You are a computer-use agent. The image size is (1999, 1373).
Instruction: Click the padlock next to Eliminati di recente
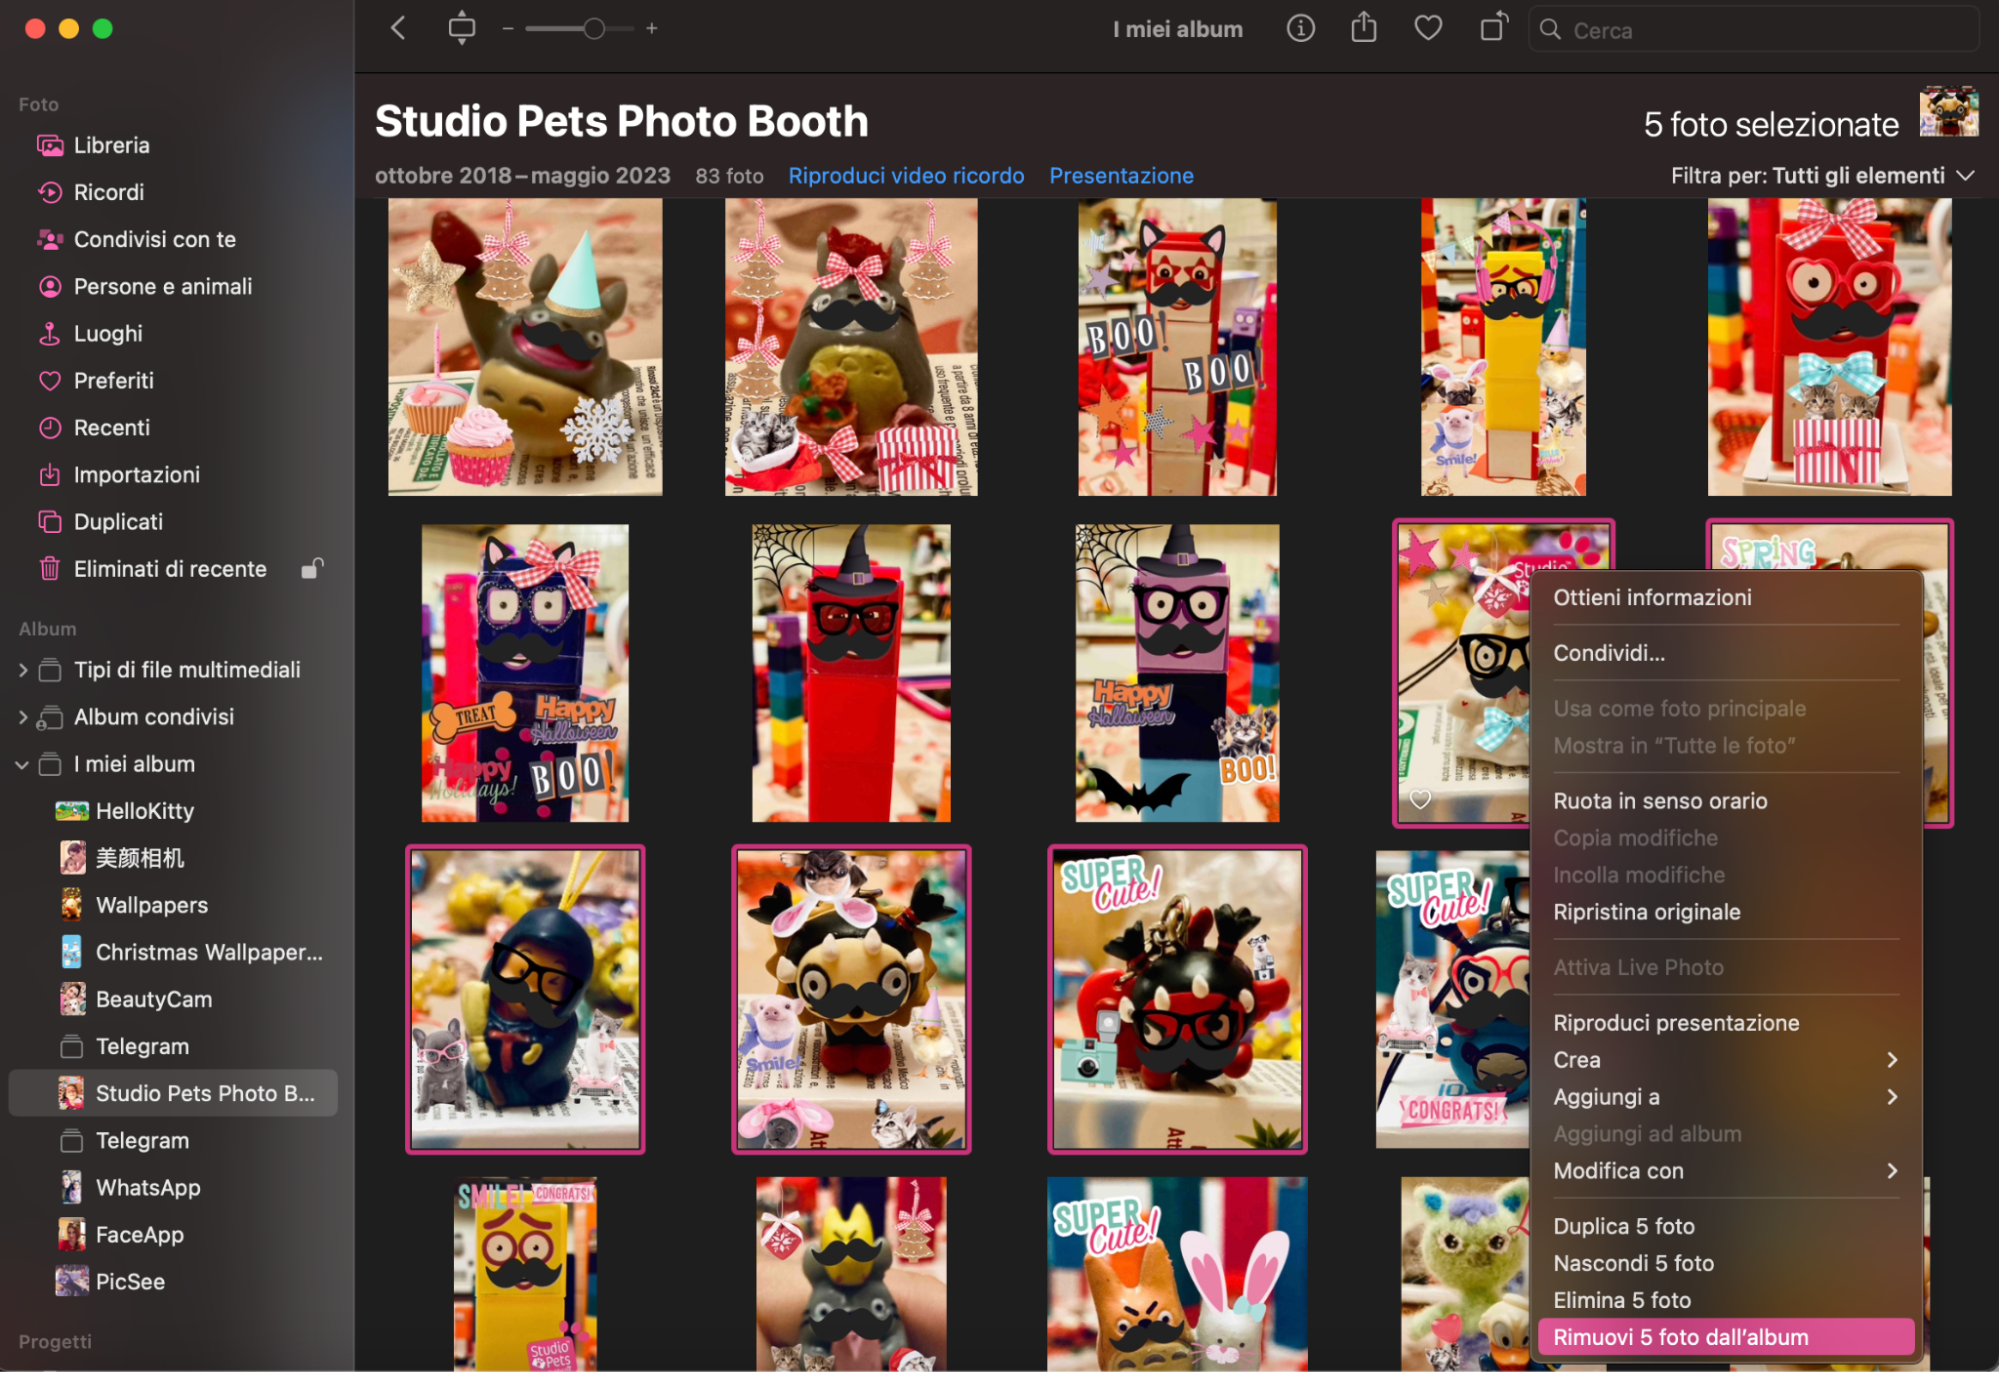pos(312,568)
